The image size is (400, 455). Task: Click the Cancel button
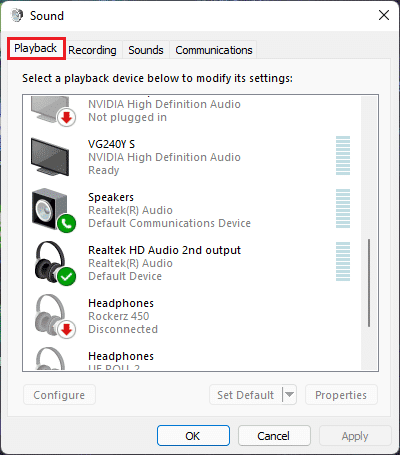click(274, 435)
